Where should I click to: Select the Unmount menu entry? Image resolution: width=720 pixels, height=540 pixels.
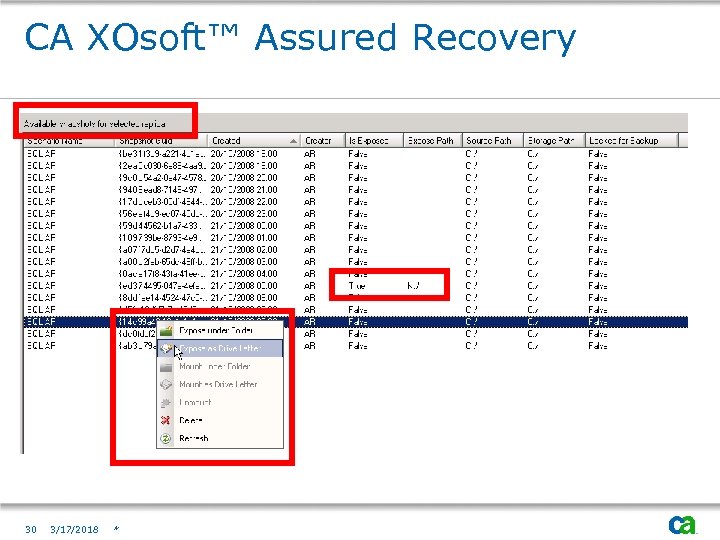coord(220,403)
